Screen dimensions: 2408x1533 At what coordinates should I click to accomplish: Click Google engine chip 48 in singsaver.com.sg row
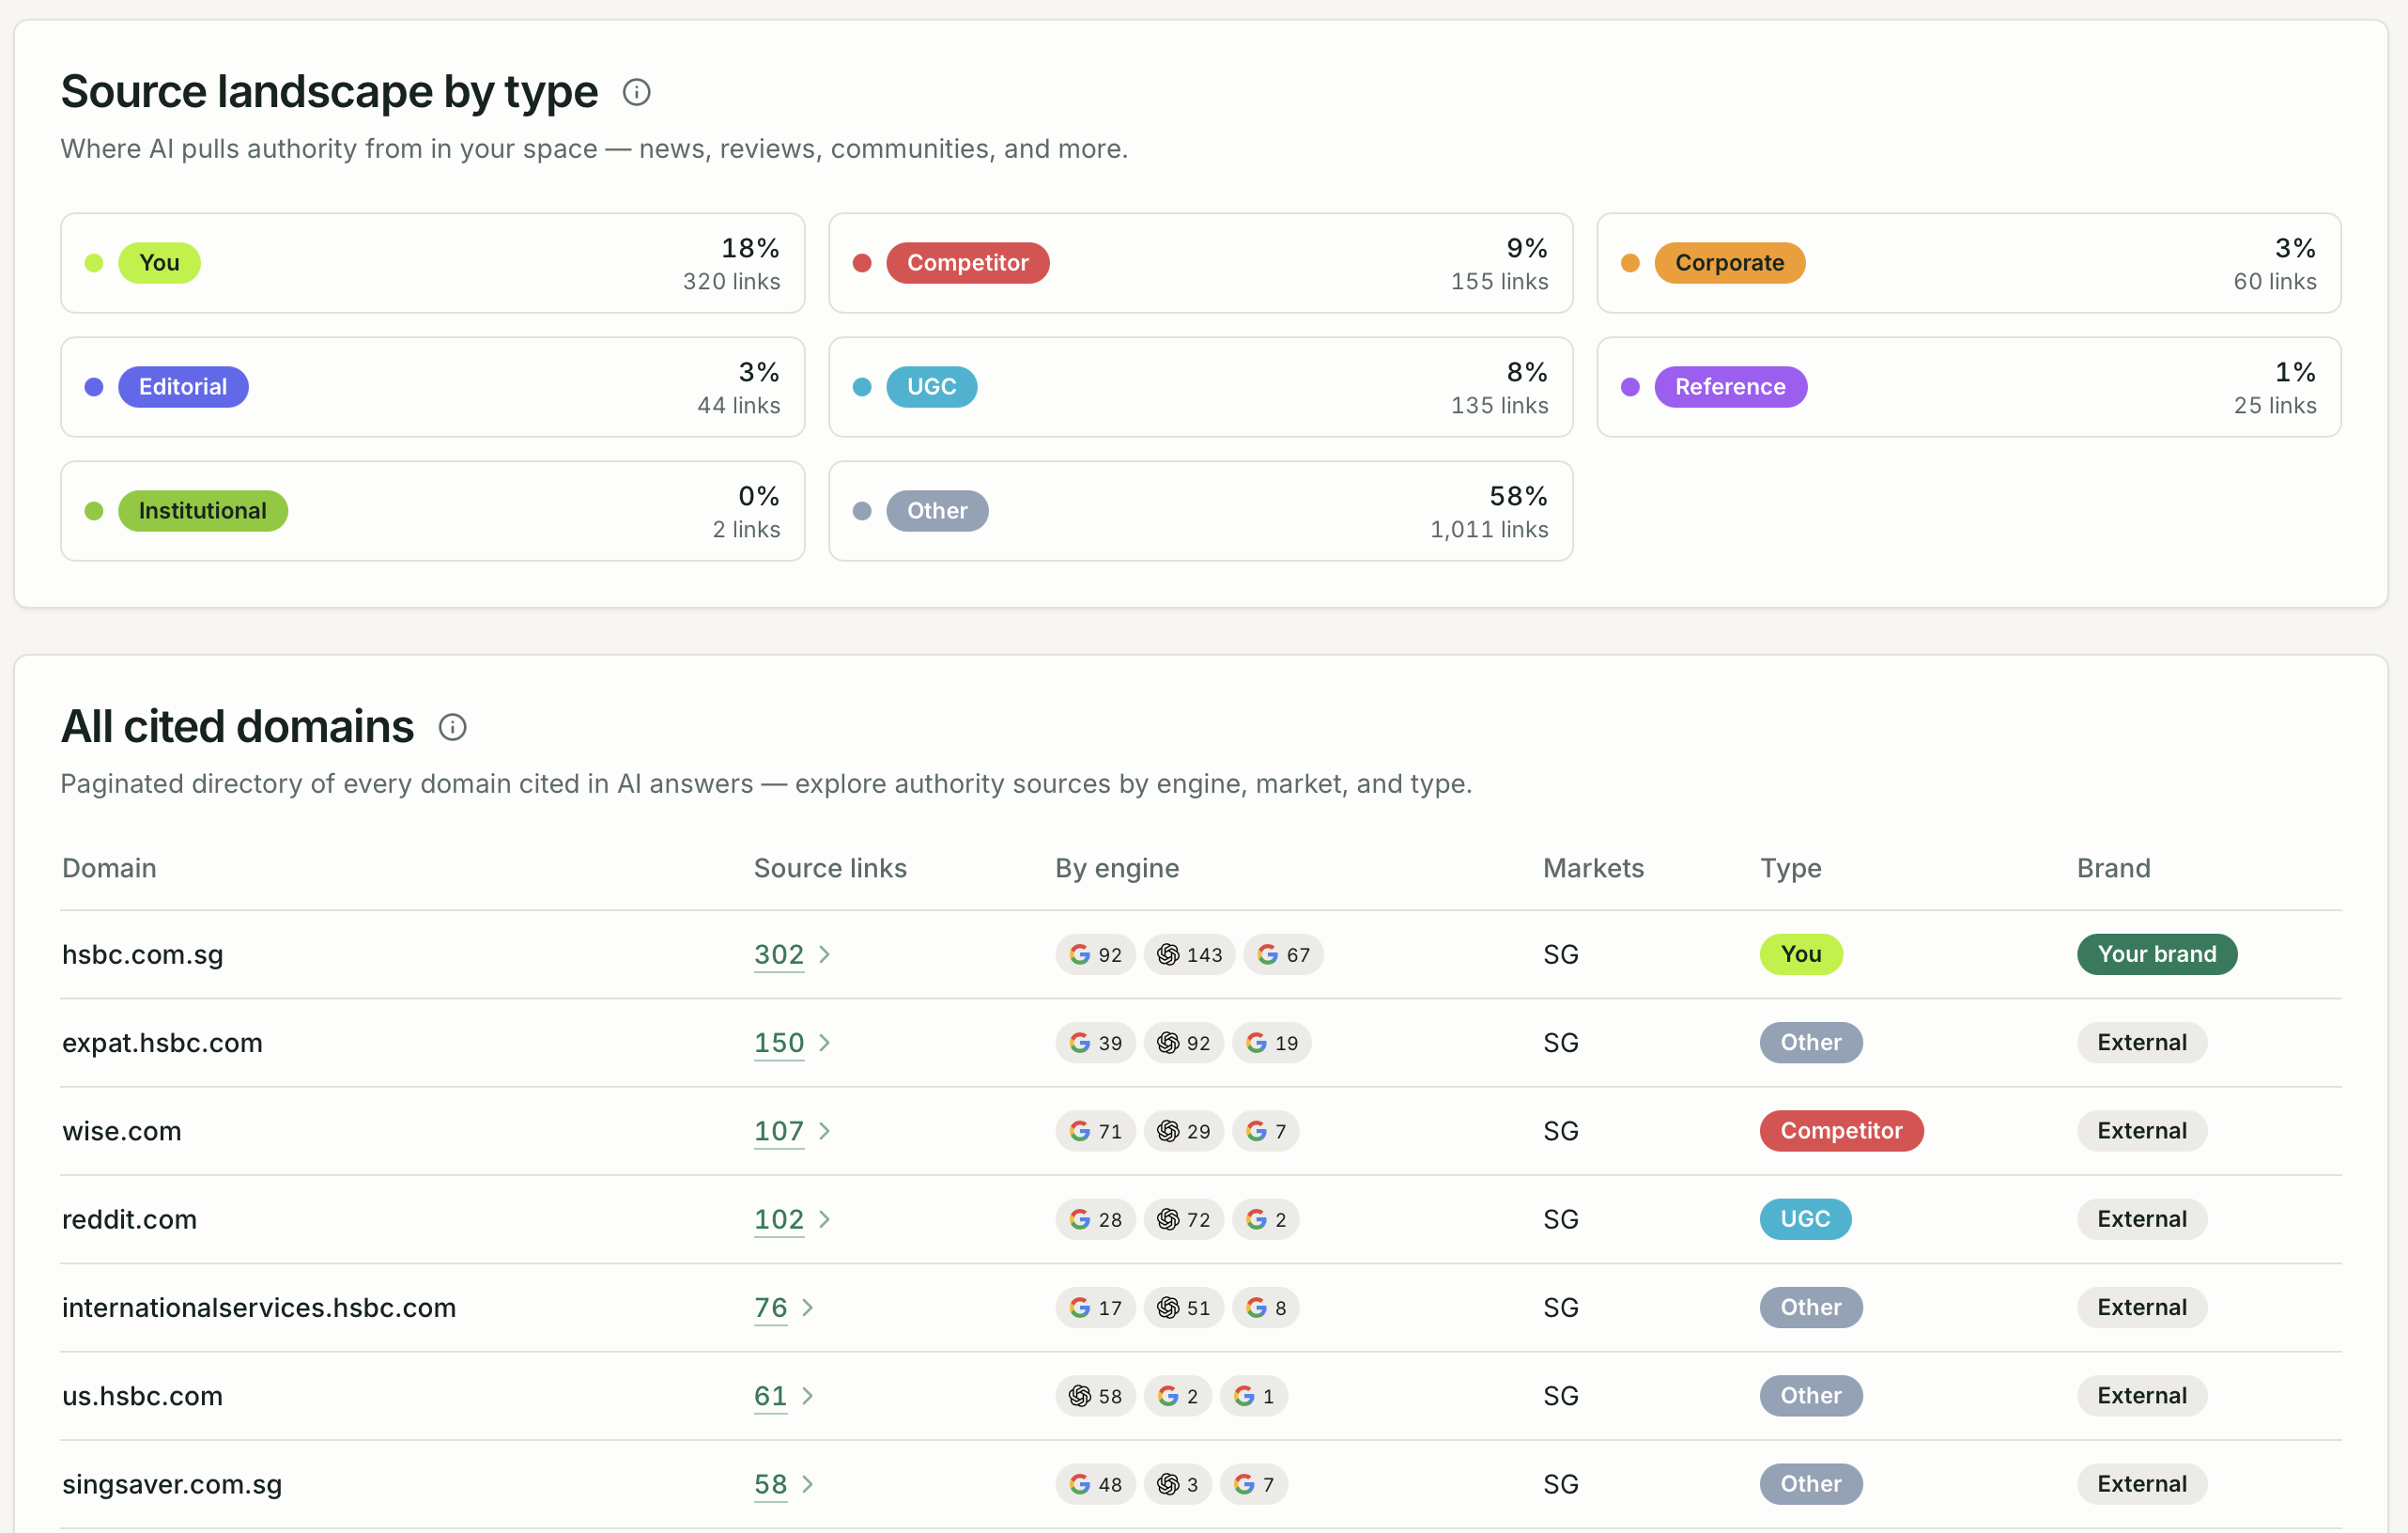tap(1095, 1484)
